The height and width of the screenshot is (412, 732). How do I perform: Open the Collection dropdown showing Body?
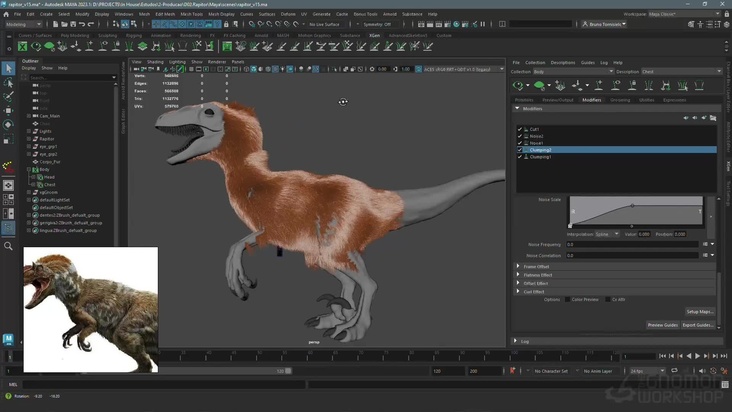point(571,72)
